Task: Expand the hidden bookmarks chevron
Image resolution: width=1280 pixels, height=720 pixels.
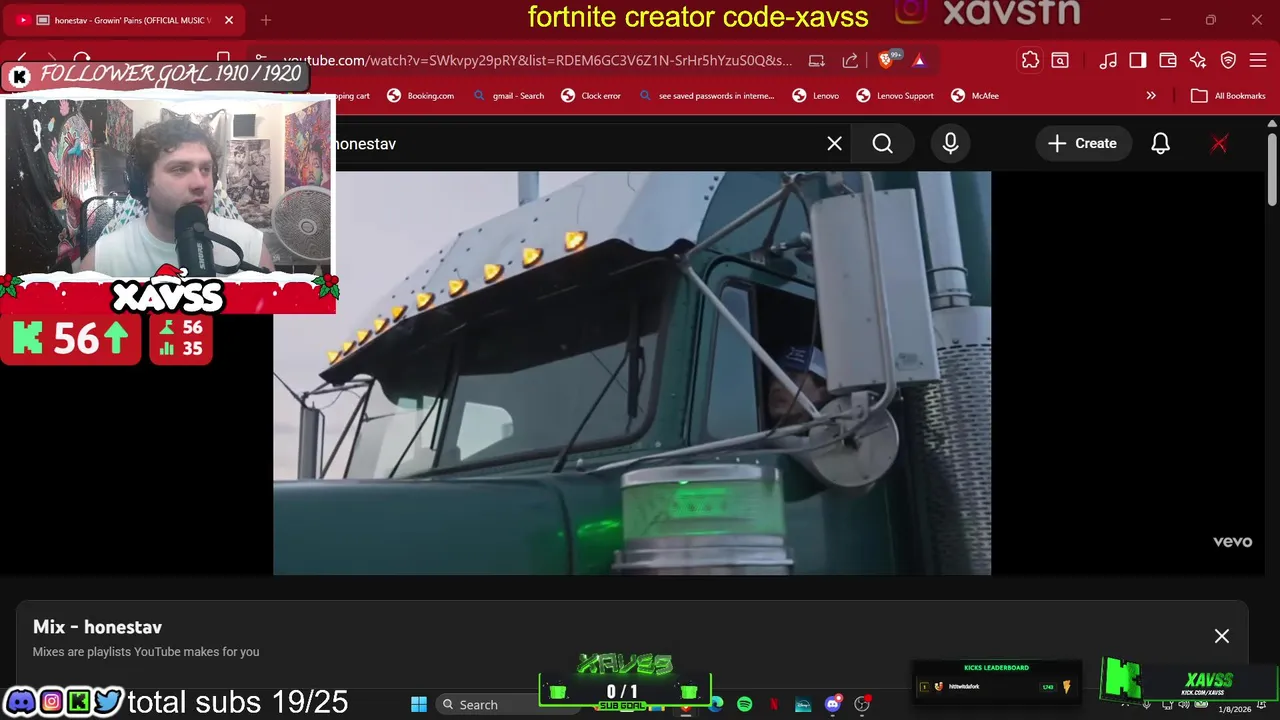Action: click(1151, 96)
